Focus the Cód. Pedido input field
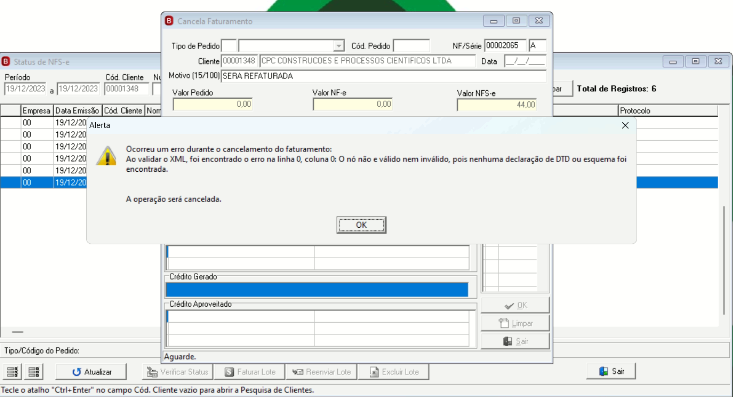Screen dimensions: 733x397 411,46
